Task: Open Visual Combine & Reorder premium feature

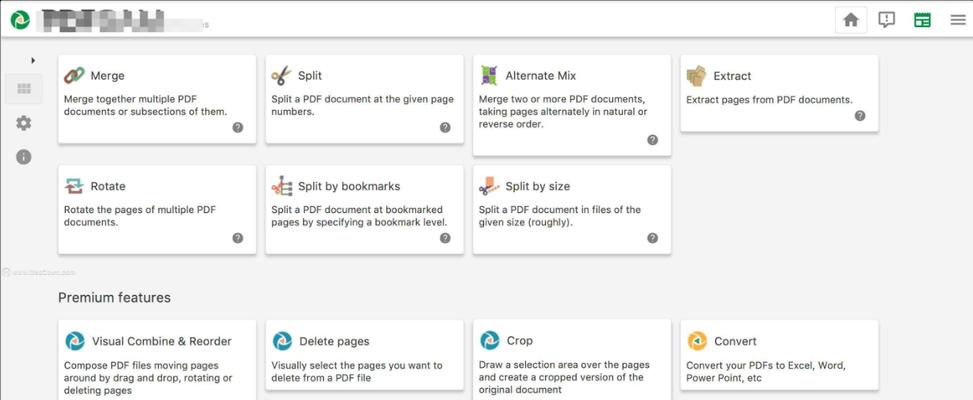Action: click(x=157, y=360)
